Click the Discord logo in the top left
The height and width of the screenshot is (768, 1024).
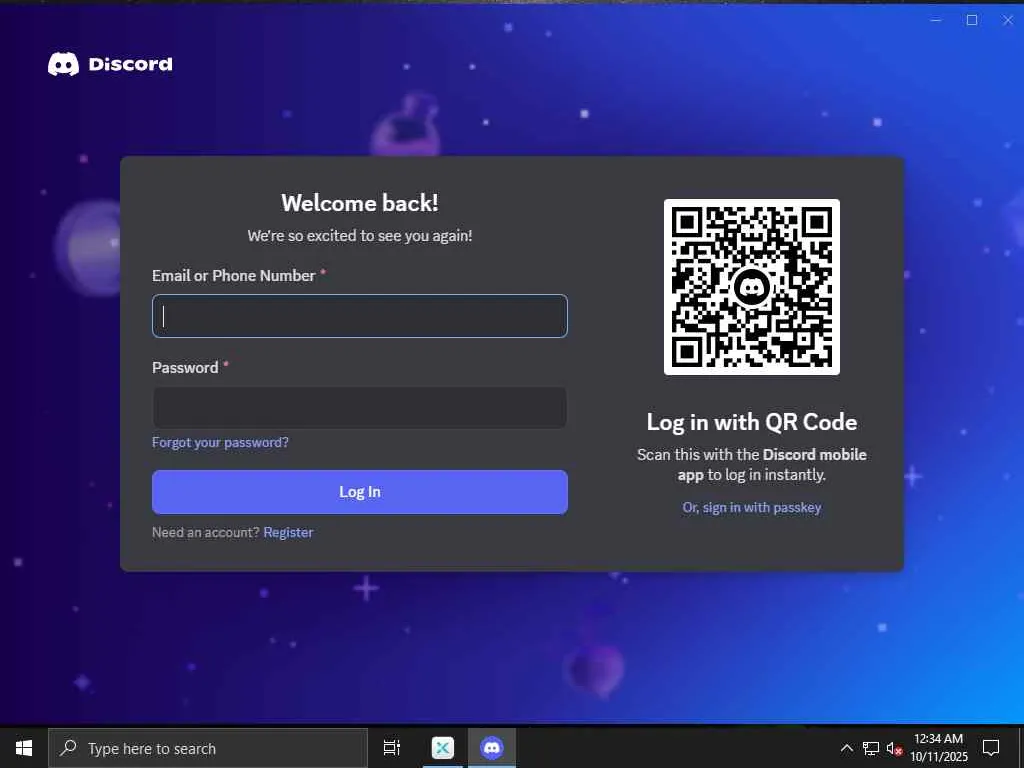[110, 64]
